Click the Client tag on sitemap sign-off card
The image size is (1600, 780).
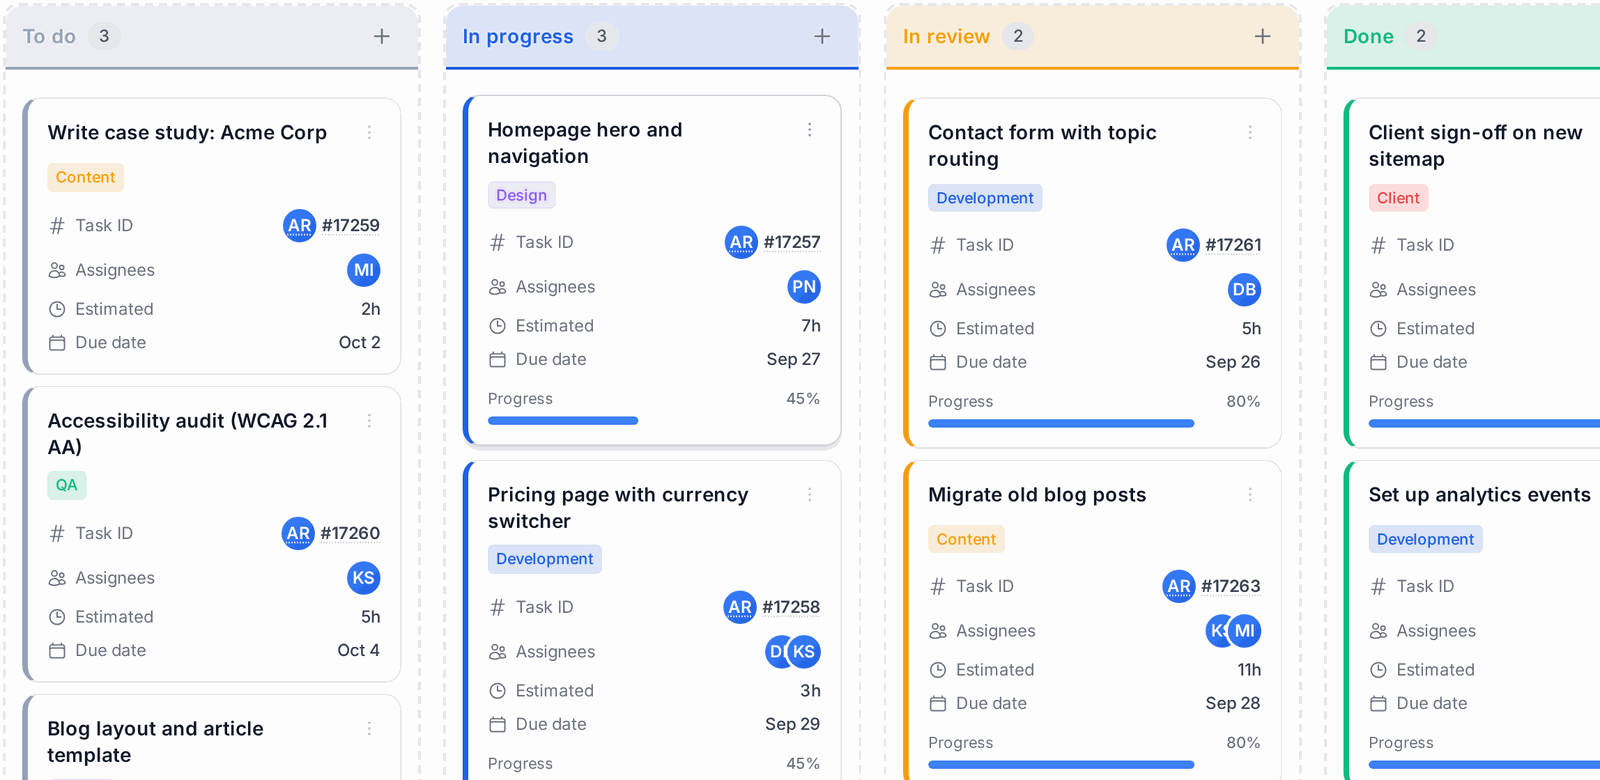click(x=1398, y=198)
